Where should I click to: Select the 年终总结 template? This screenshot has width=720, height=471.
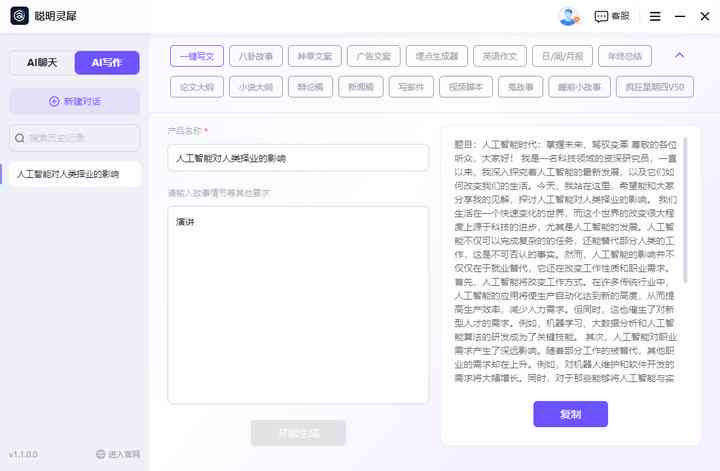pyautogui.click(x=625, y=56)
